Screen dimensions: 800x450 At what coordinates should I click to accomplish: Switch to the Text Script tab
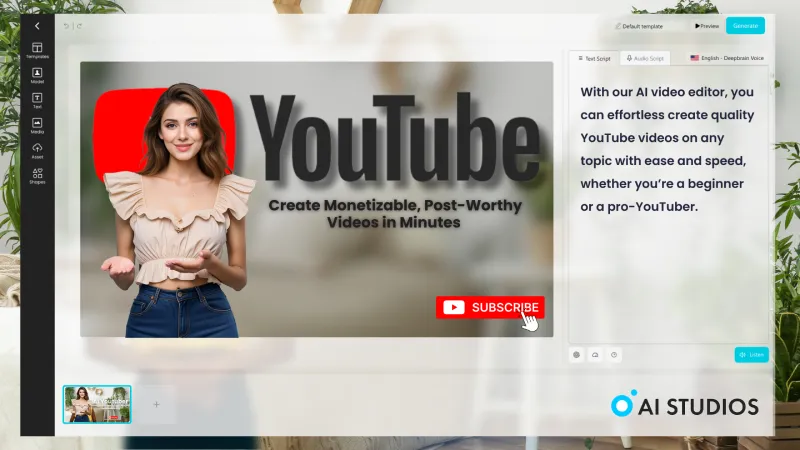point(594,58)
